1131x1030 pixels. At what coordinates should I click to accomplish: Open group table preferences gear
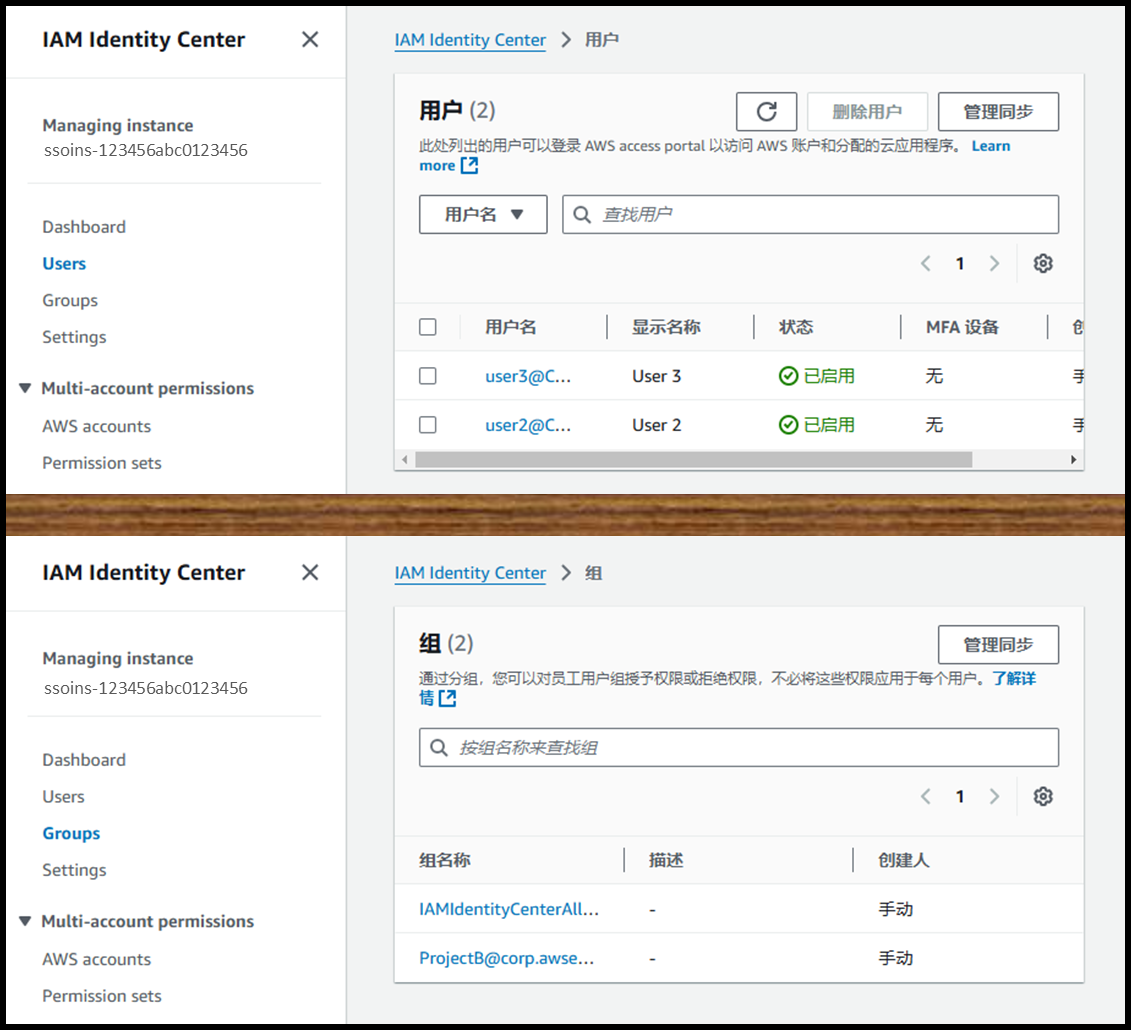click(x=1043, y=796)
